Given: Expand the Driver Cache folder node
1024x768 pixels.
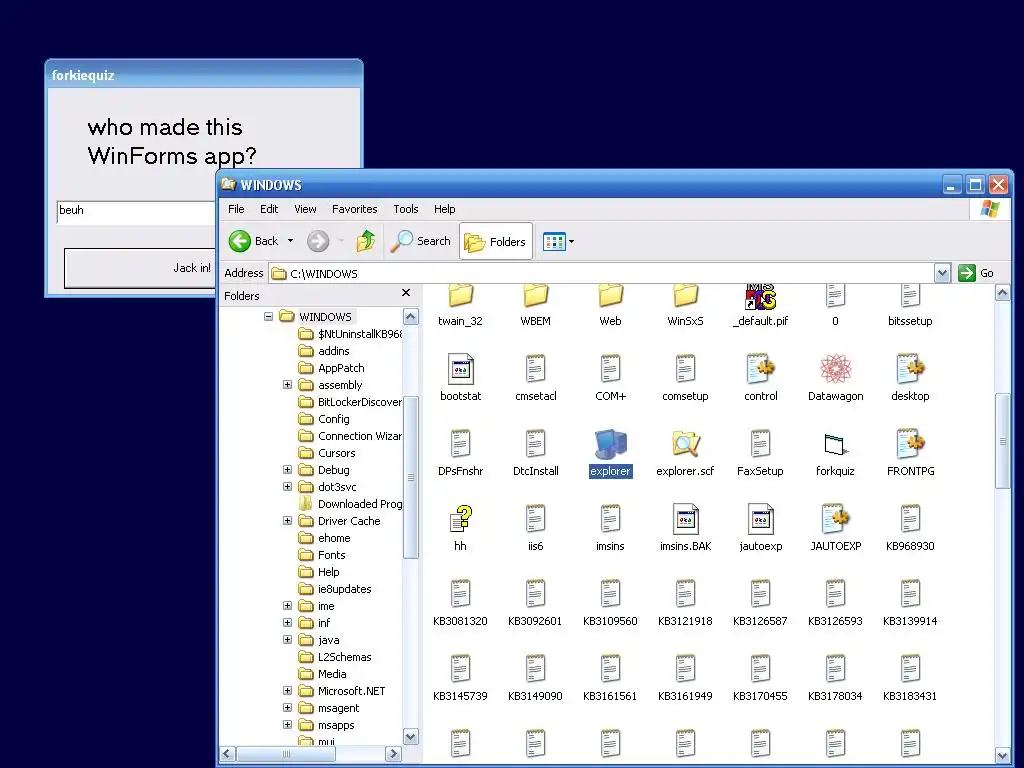Looking at the screenshot, I should coord(287,520).
